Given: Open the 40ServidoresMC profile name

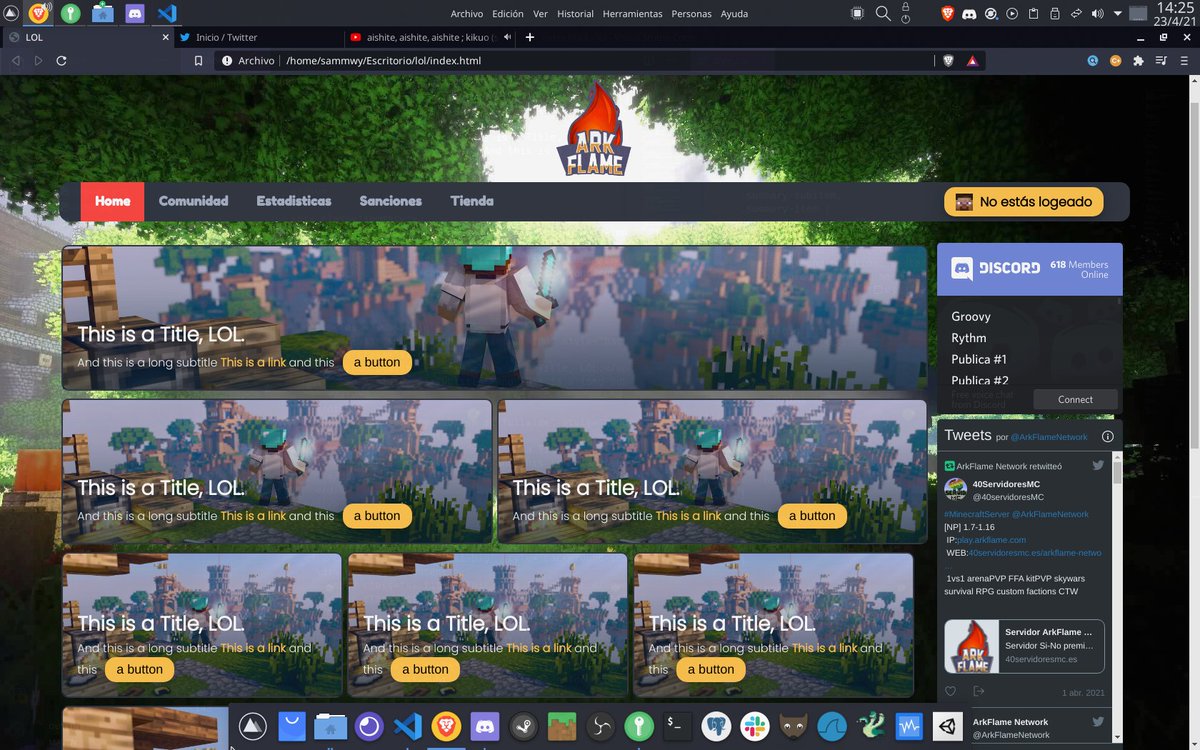Looking at the screenshot, I should click(1006, 484).
